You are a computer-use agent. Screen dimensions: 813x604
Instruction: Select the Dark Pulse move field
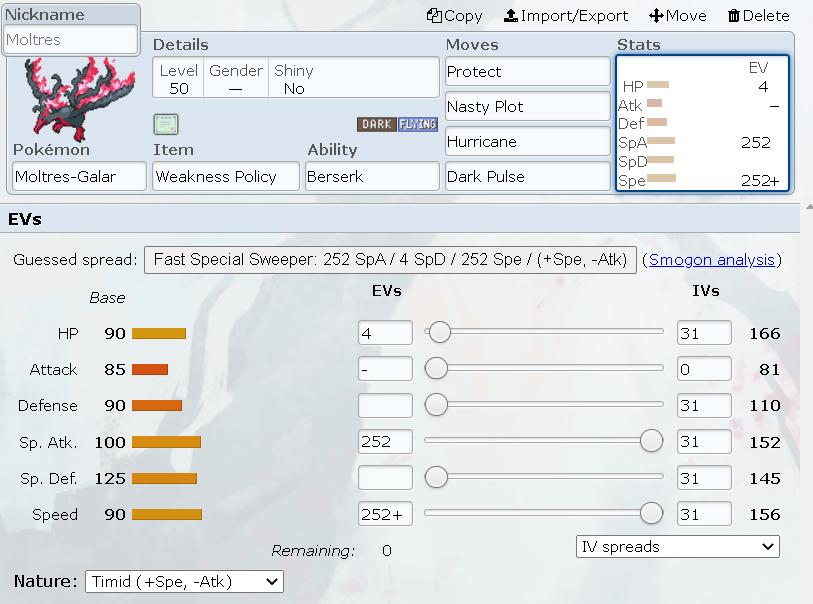click(527, 177)
